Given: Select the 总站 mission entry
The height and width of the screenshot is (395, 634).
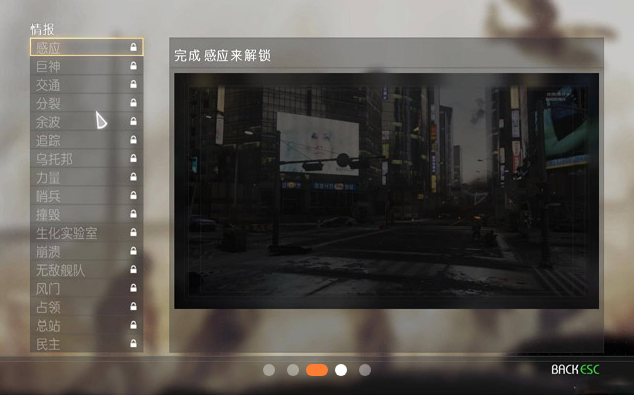Looking at the screenshot, I should pos(87,325).
